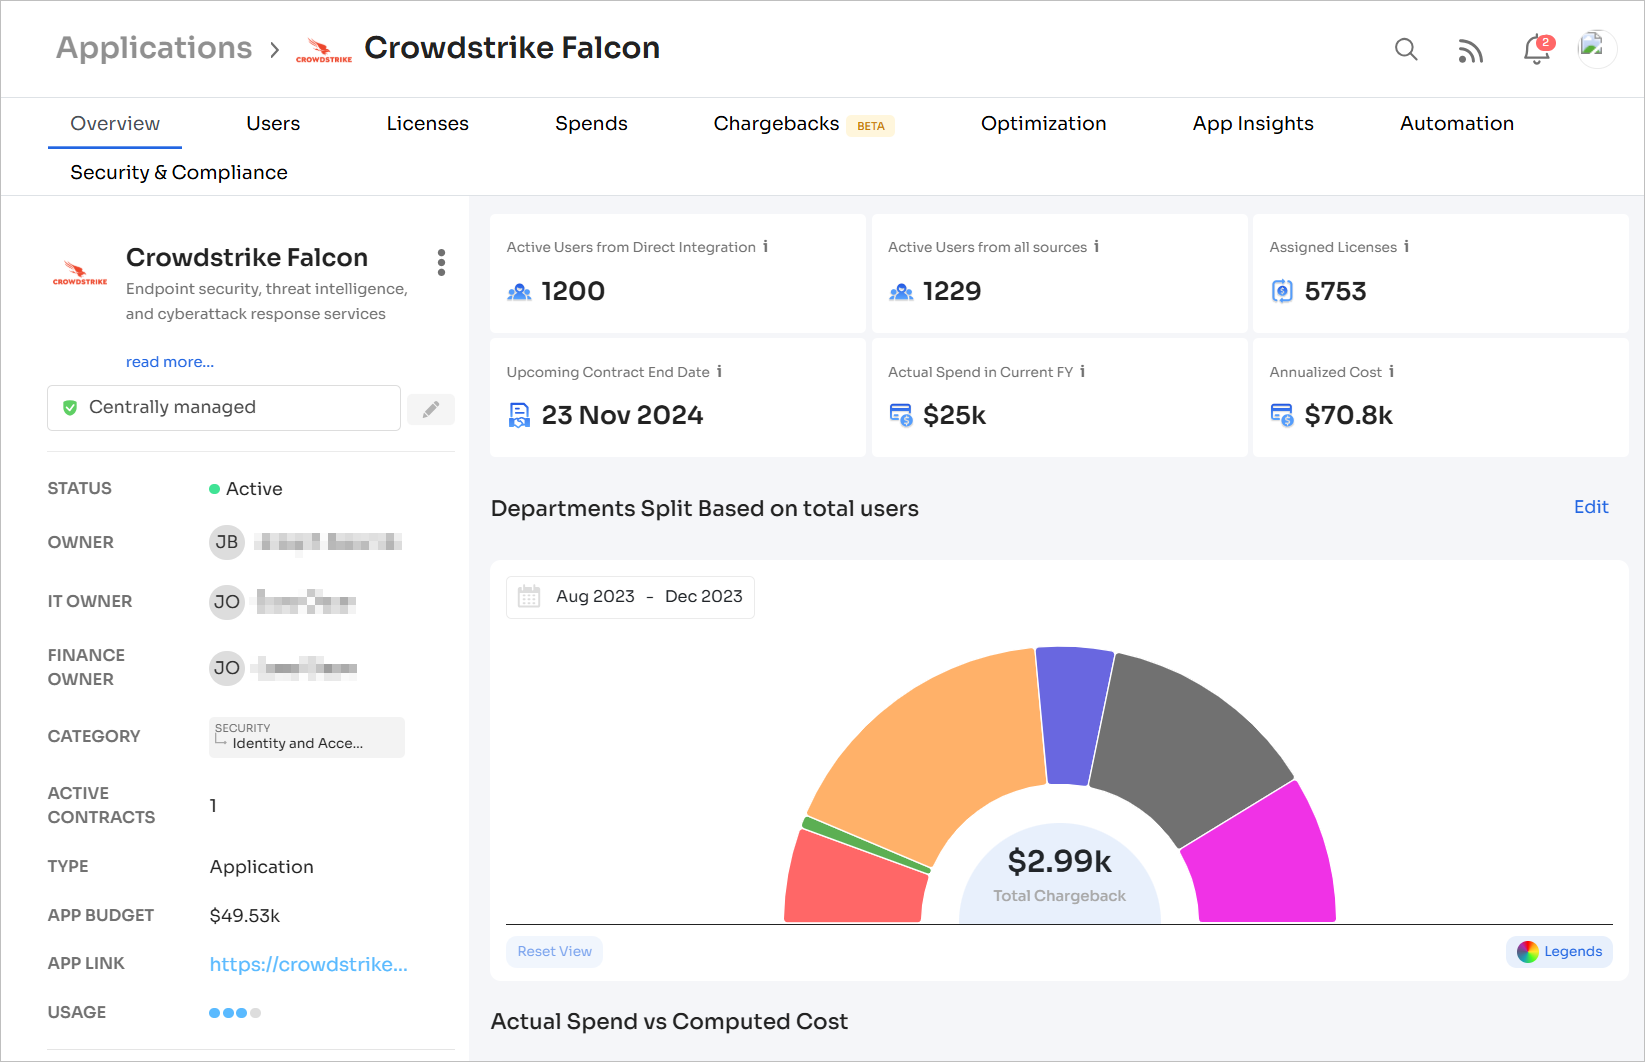This screenshot has width=1645, height=1062.
Task: Show the chart Legends
Action: click(1559, 952)
